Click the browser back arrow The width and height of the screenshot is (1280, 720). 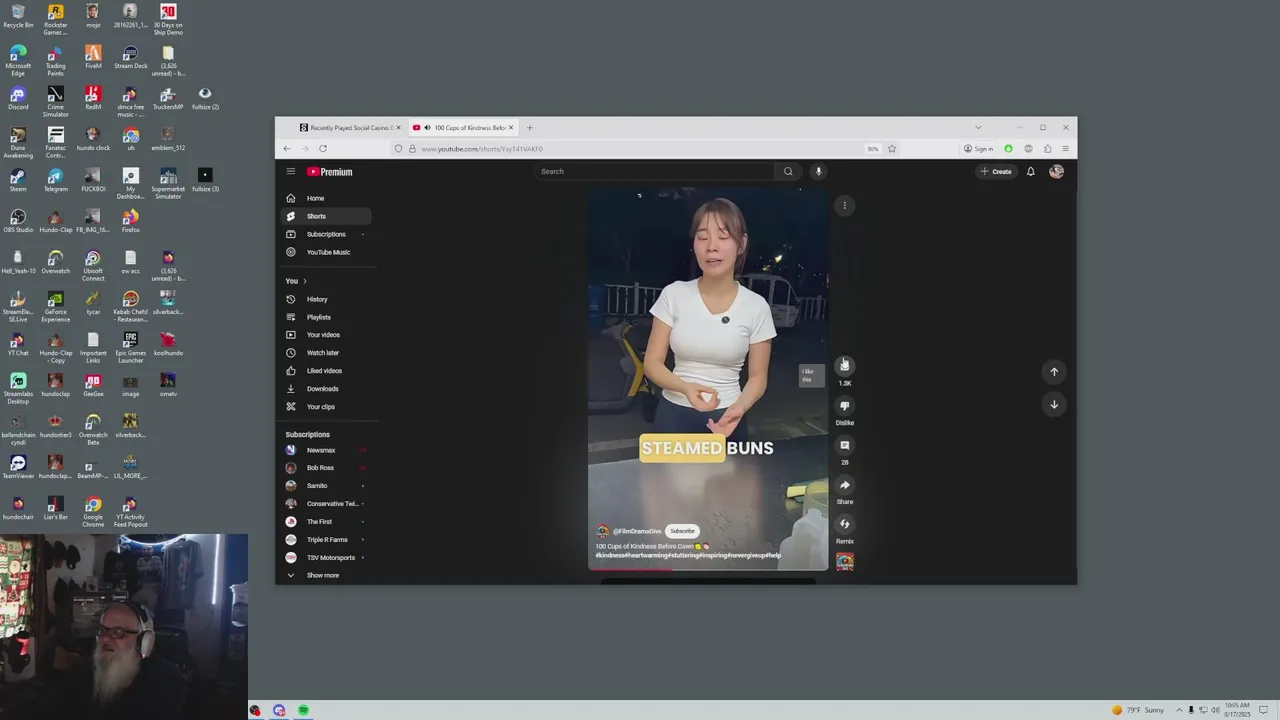point(287,149)
